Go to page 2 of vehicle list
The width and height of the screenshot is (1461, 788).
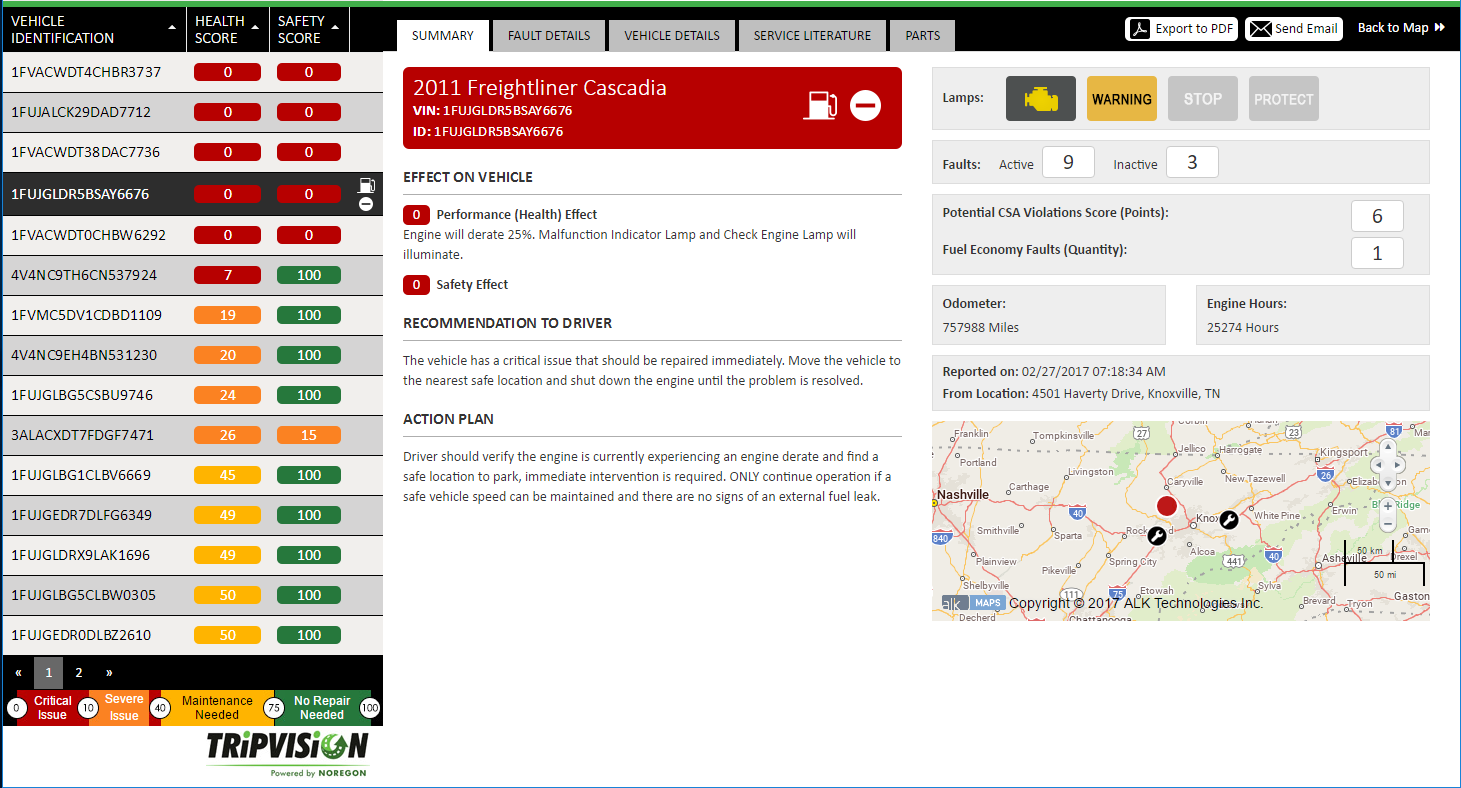point(79,673)
